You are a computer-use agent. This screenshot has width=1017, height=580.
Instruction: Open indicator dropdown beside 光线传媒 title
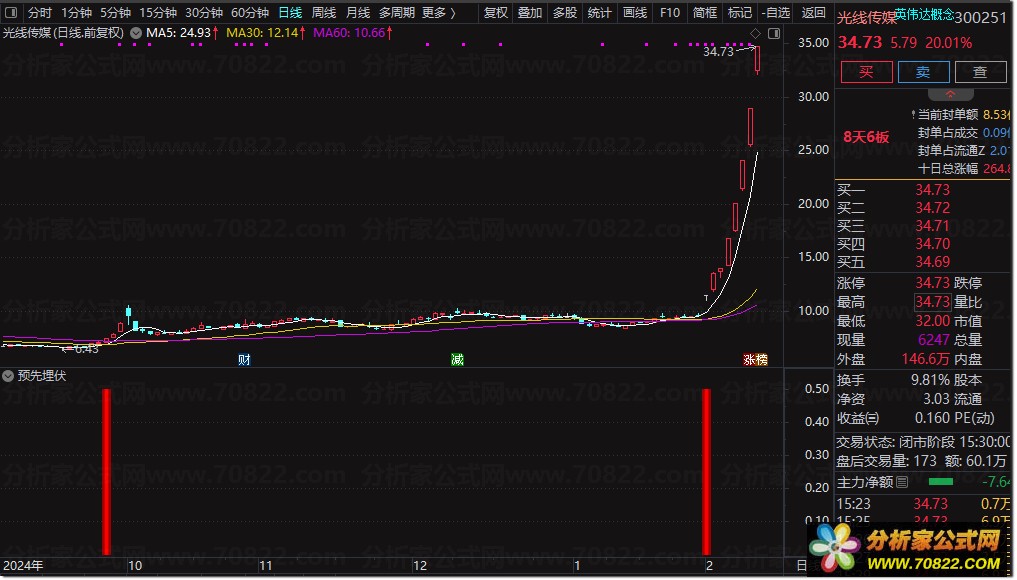[136, 32]
